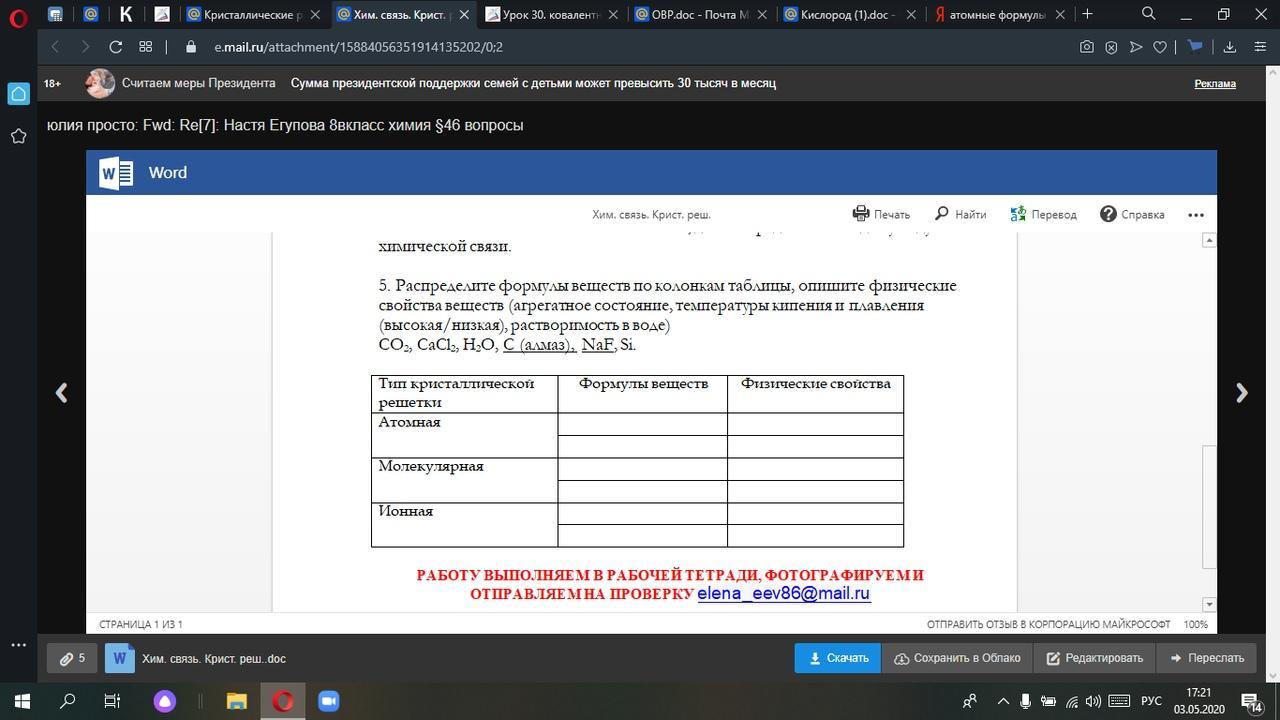Open ad blocker shield icon
1280x720 pixels.
point(1111,47)
